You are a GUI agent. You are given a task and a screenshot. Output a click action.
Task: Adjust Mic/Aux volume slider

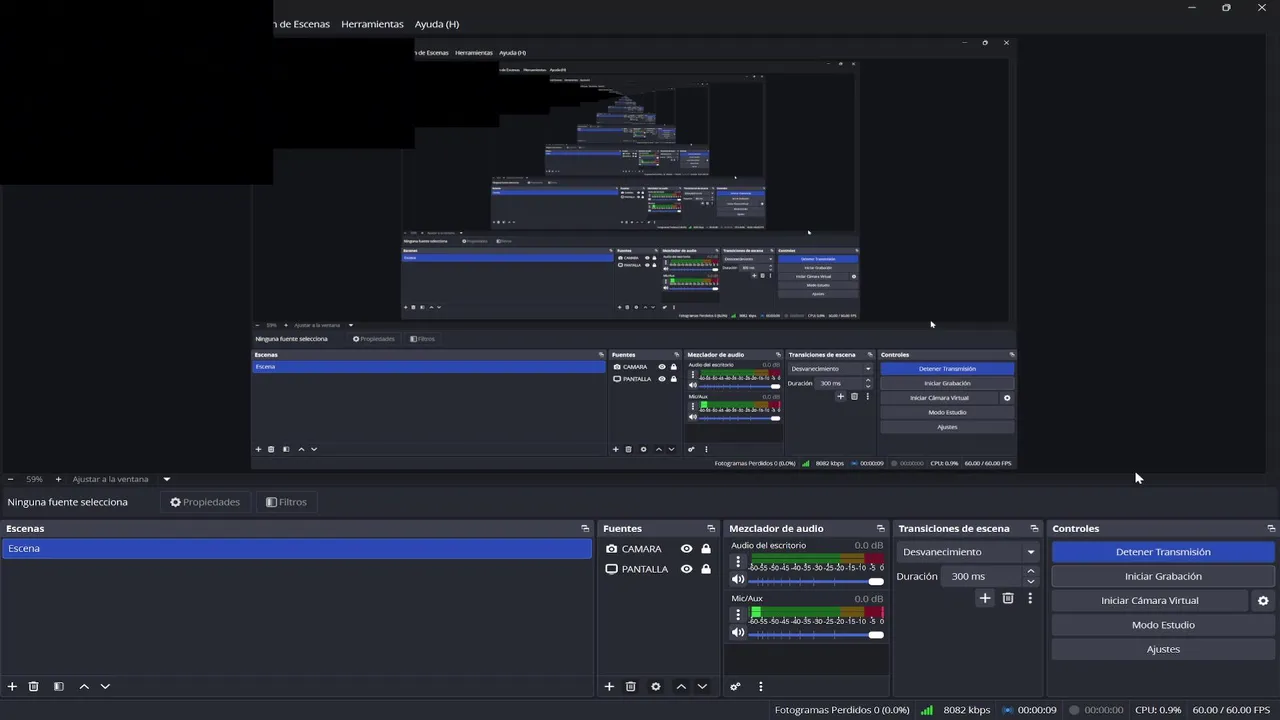click(x=816, y=634)
